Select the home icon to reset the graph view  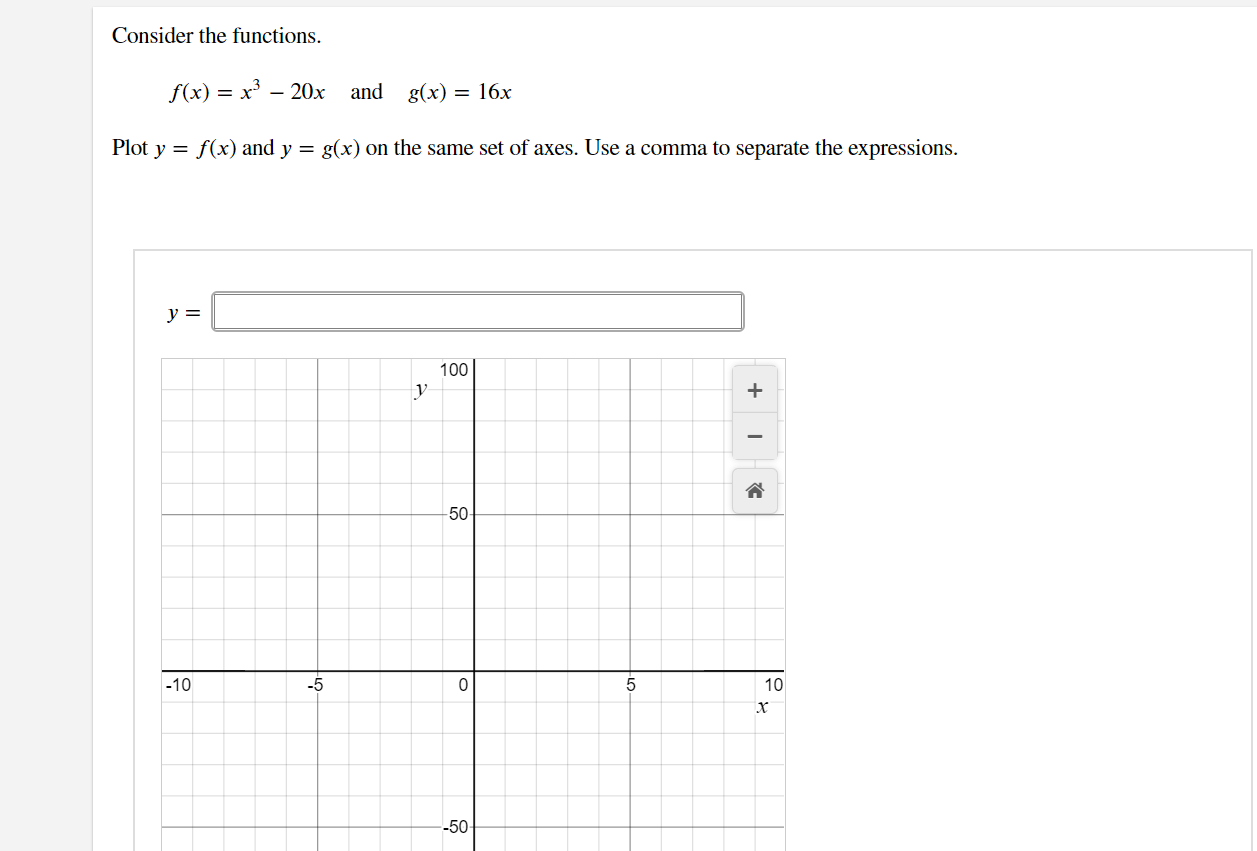point(754,489)
